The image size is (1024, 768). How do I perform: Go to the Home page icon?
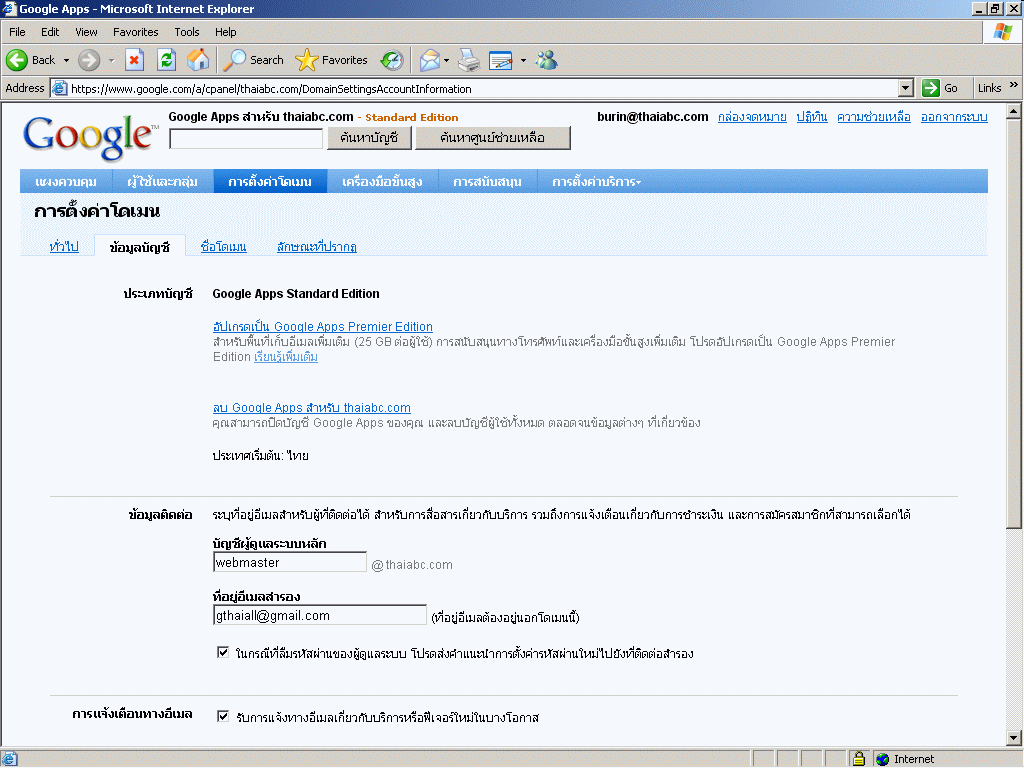pos(198,60)
